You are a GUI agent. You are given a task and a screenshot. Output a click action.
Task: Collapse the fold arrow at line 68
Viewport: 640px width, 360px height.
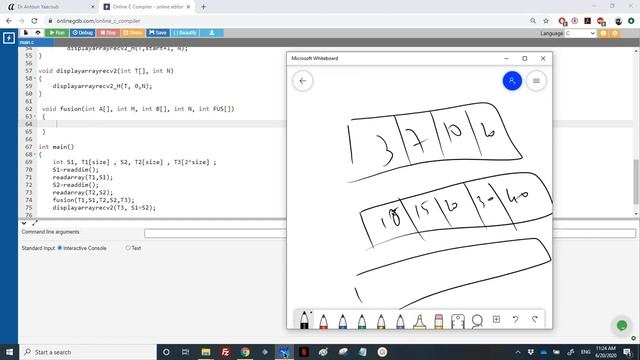tap(35, 154)
